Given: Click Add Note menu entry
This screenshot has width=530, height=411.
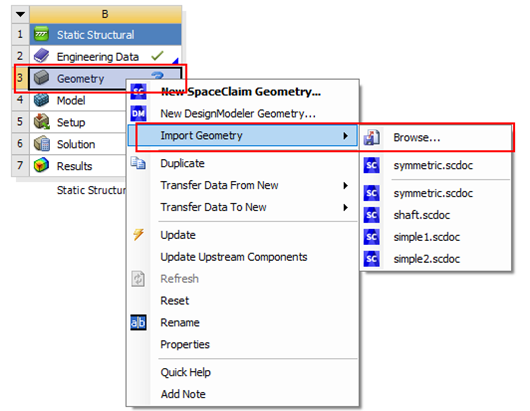Looking at the screenshot, I should (x=183, y=394).
